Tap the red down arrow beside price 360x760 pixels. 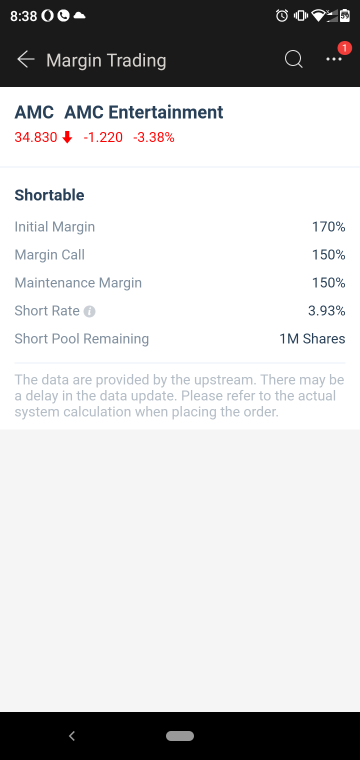click(67, 138)
